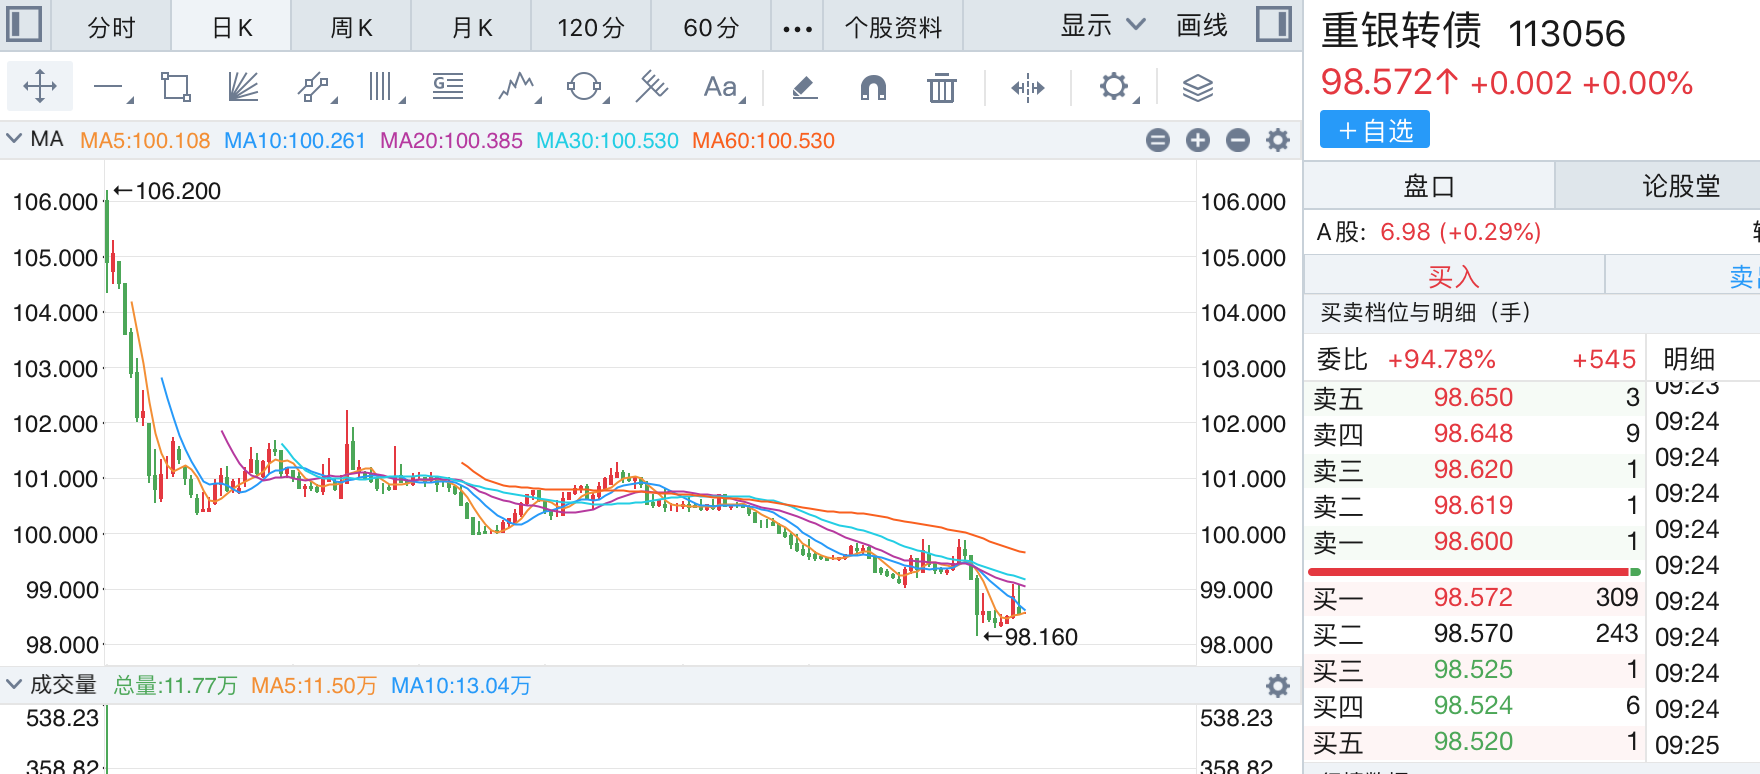Viewport: 1760px width, 774px height.
Task: Pick the rectangle drawing tool
Action: pyautogui.click(x=176, y=87)
